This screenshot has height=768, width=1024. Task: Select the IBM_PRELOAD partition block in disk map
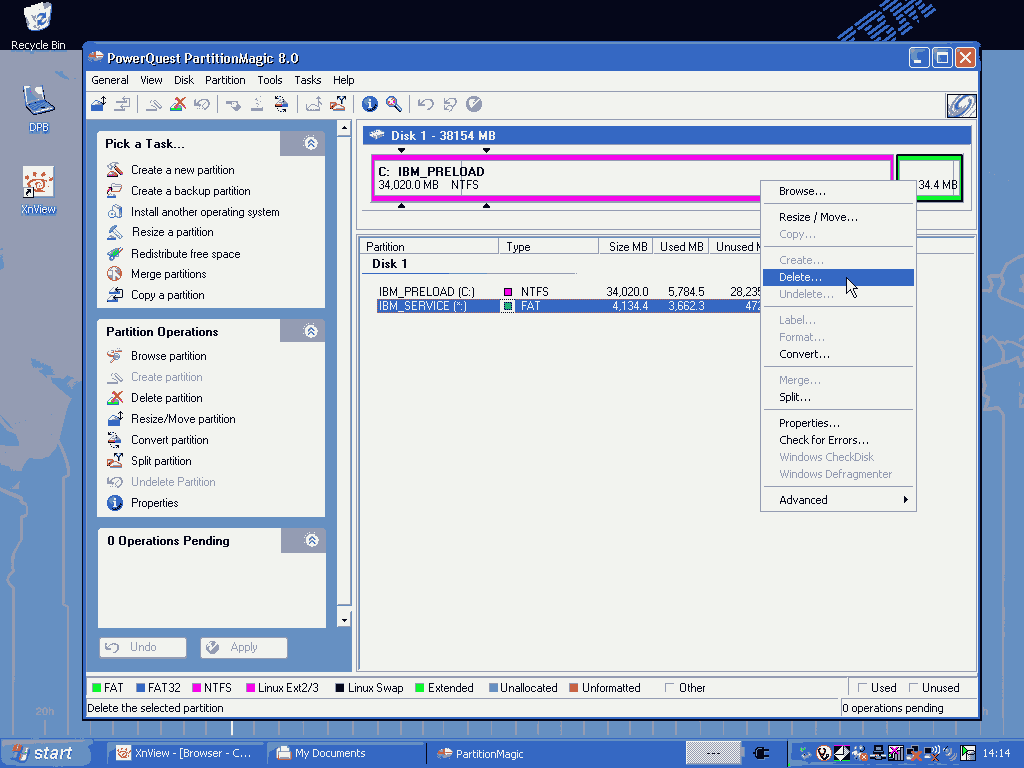tap(631, 179)
